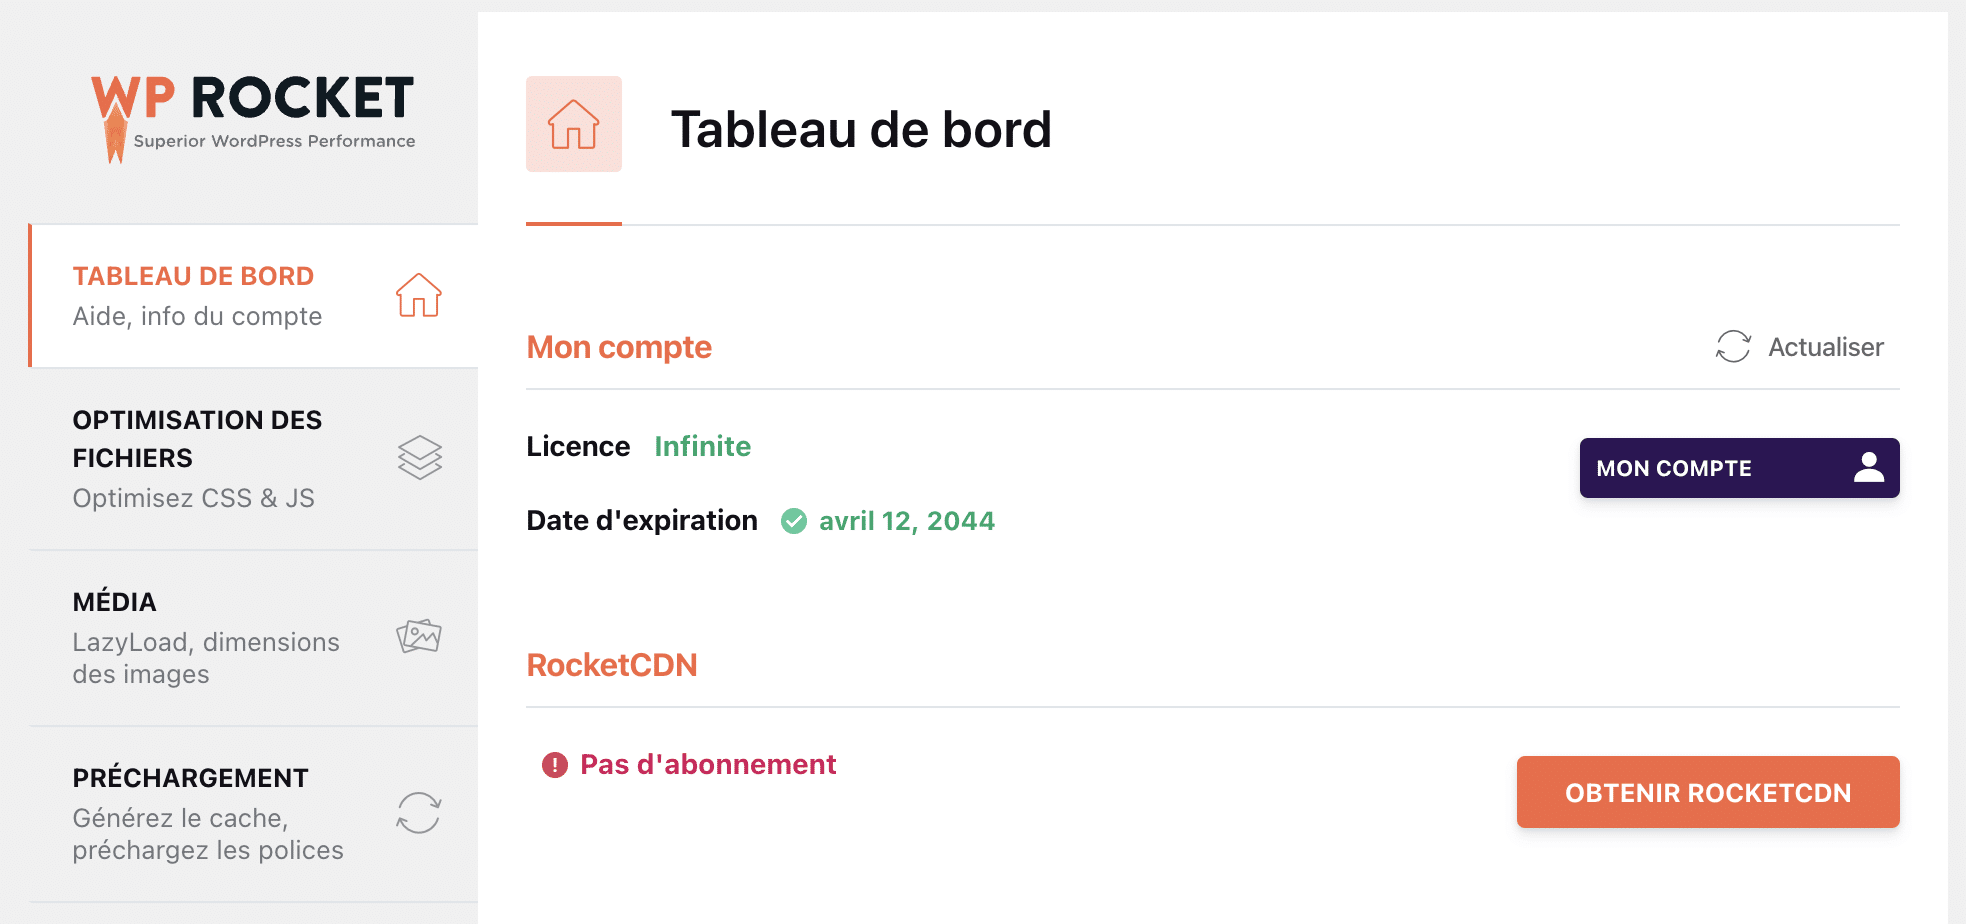
Task: Click the refresh icon beside Actualiser
Action: (x=1733, y=347)
